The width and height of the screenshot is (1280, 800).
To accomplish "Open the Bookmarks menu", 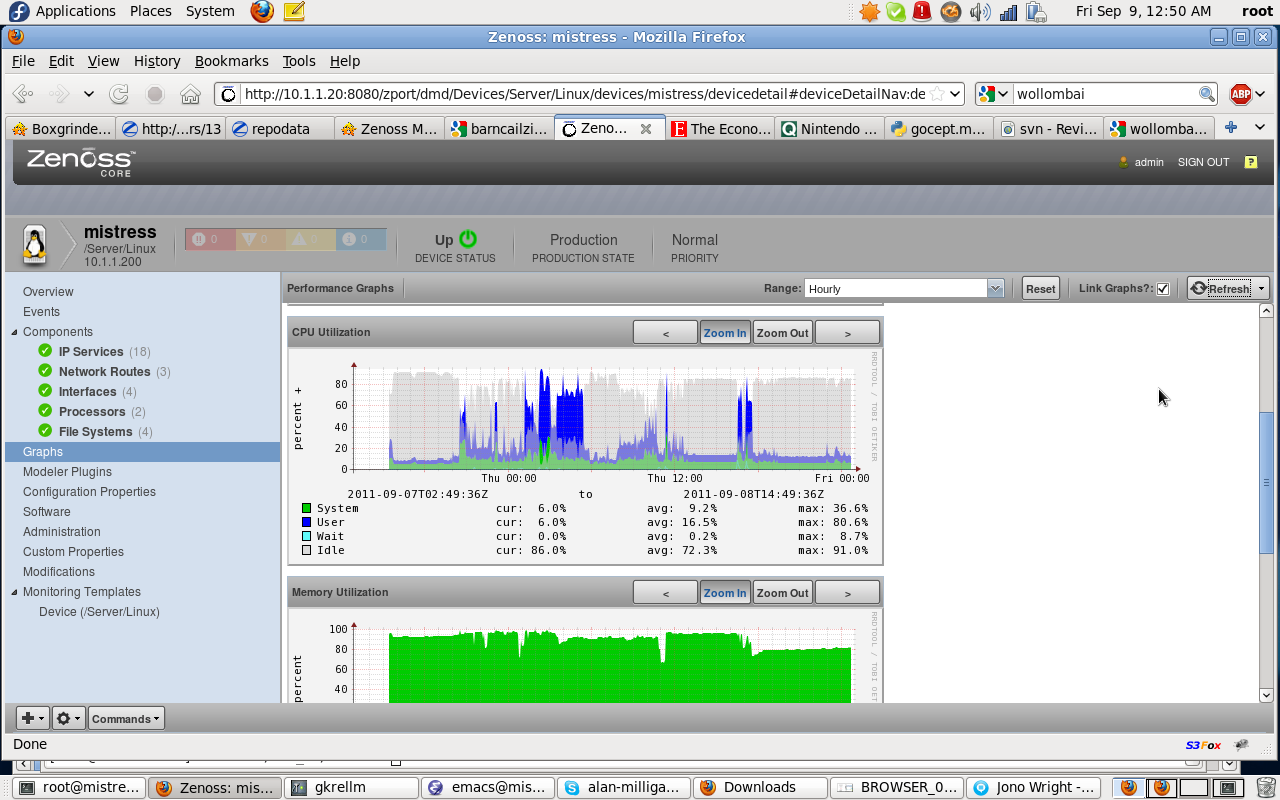I will pyautogui.click(x=231, y=61).
